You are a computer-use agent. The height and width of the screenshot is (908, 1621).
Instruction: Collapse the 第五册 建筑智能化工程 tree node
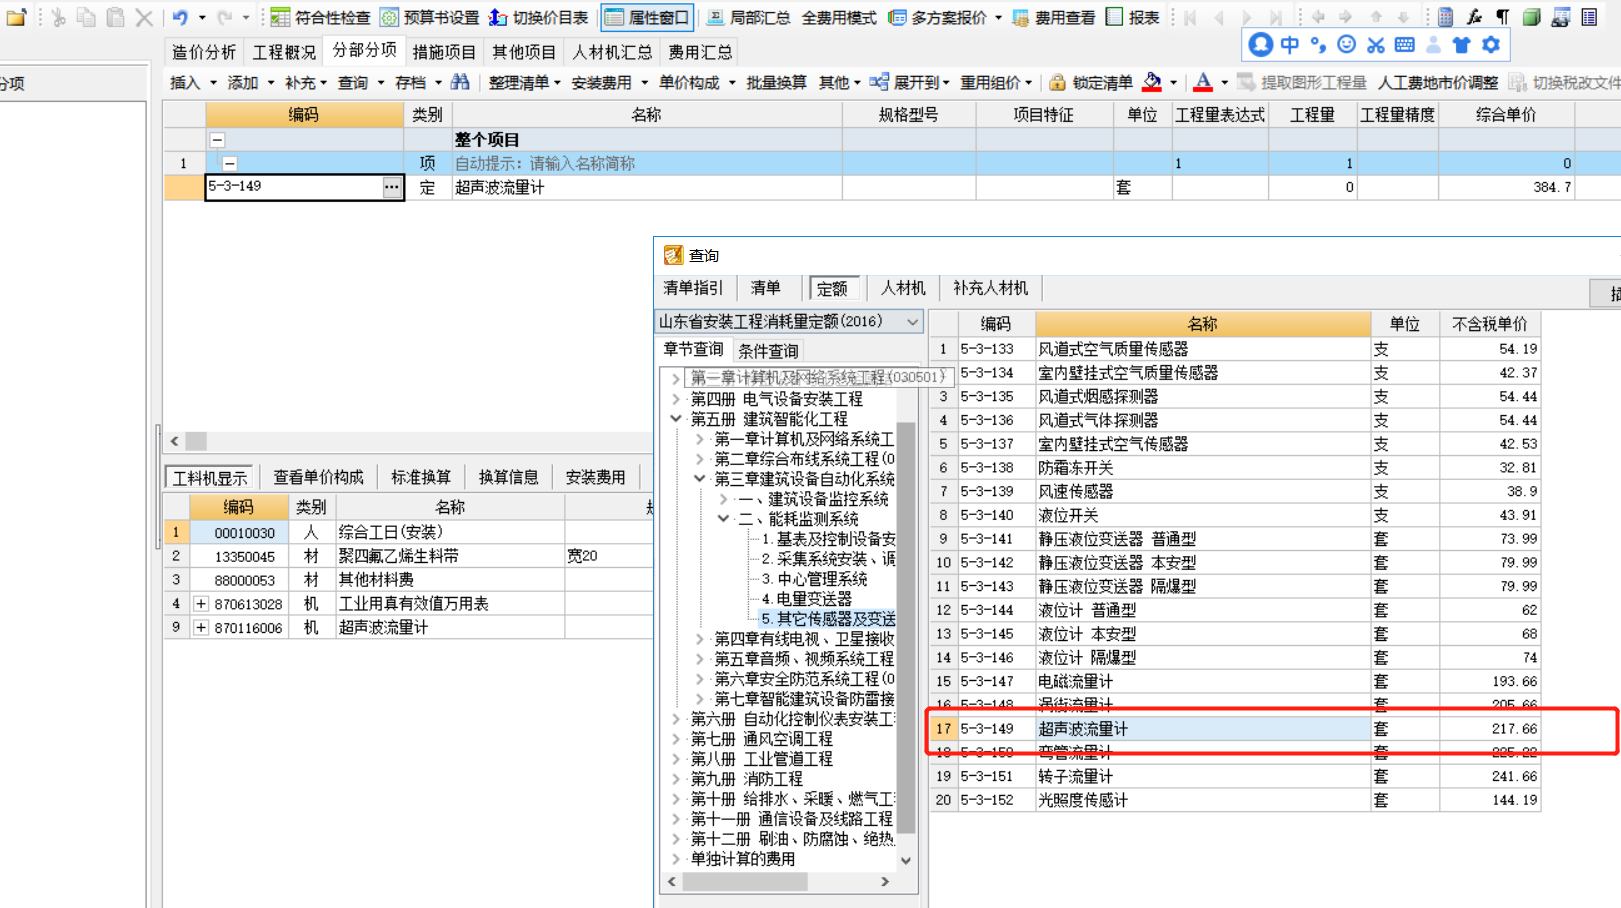pyautogui.click(x=676, y=419)
